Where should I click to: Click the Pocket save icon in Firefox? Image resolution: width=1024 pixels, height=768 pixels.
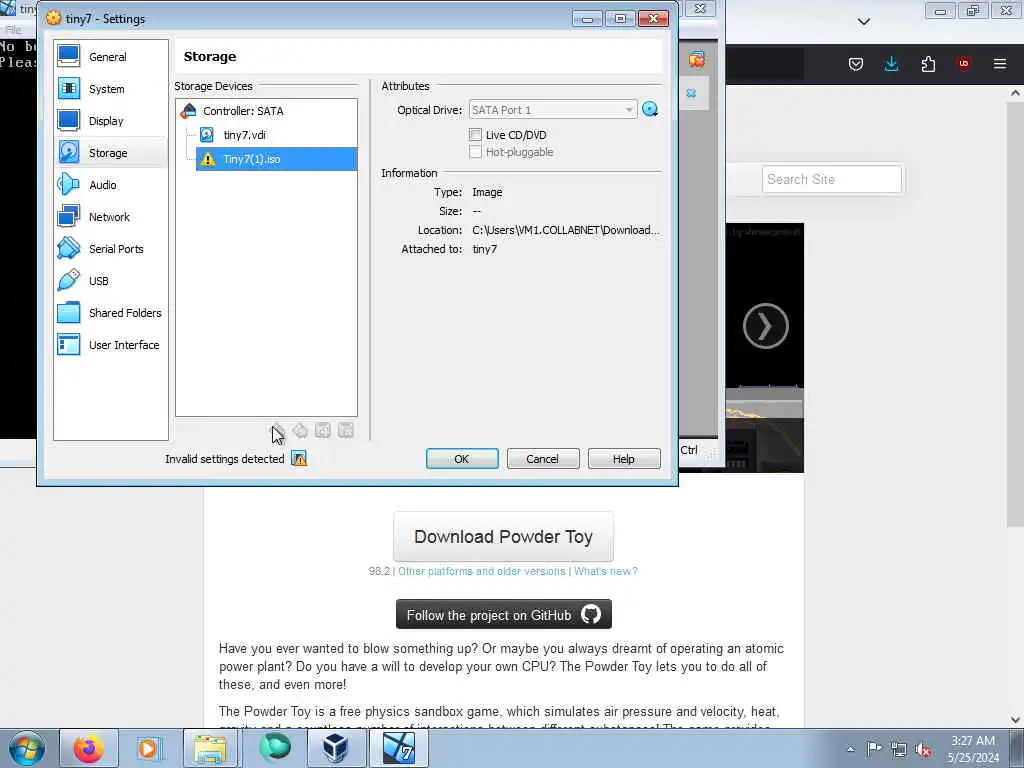pyautogui.click(x=856, y=64)
